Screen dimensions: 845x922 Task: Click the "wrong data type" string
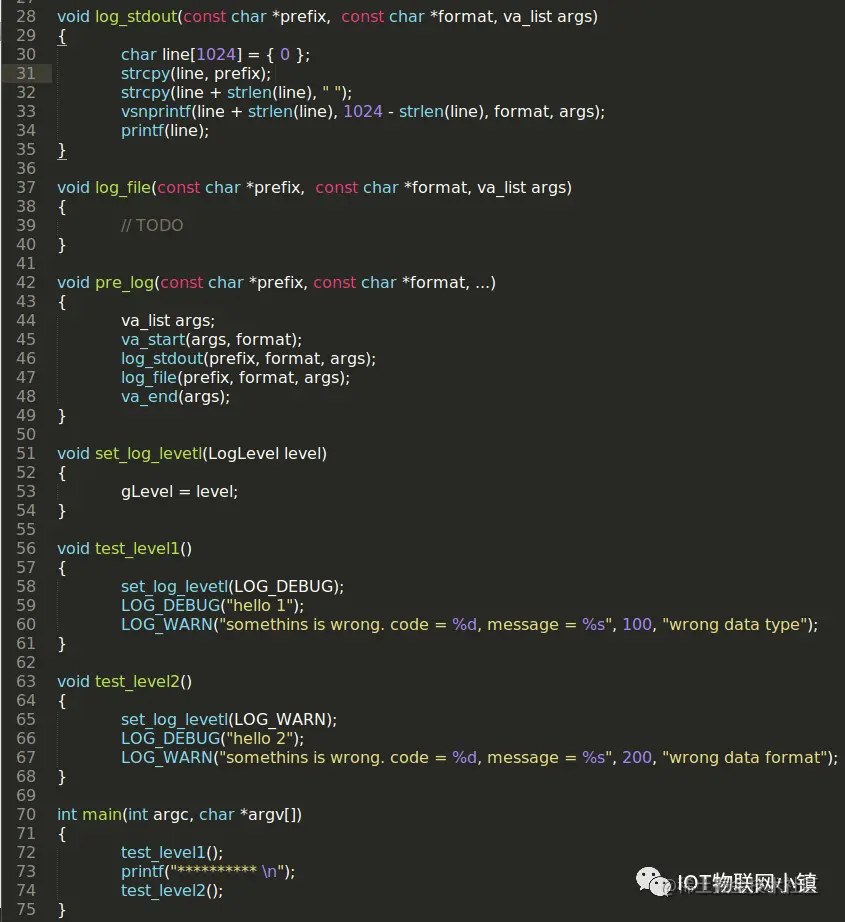[735, 624]
